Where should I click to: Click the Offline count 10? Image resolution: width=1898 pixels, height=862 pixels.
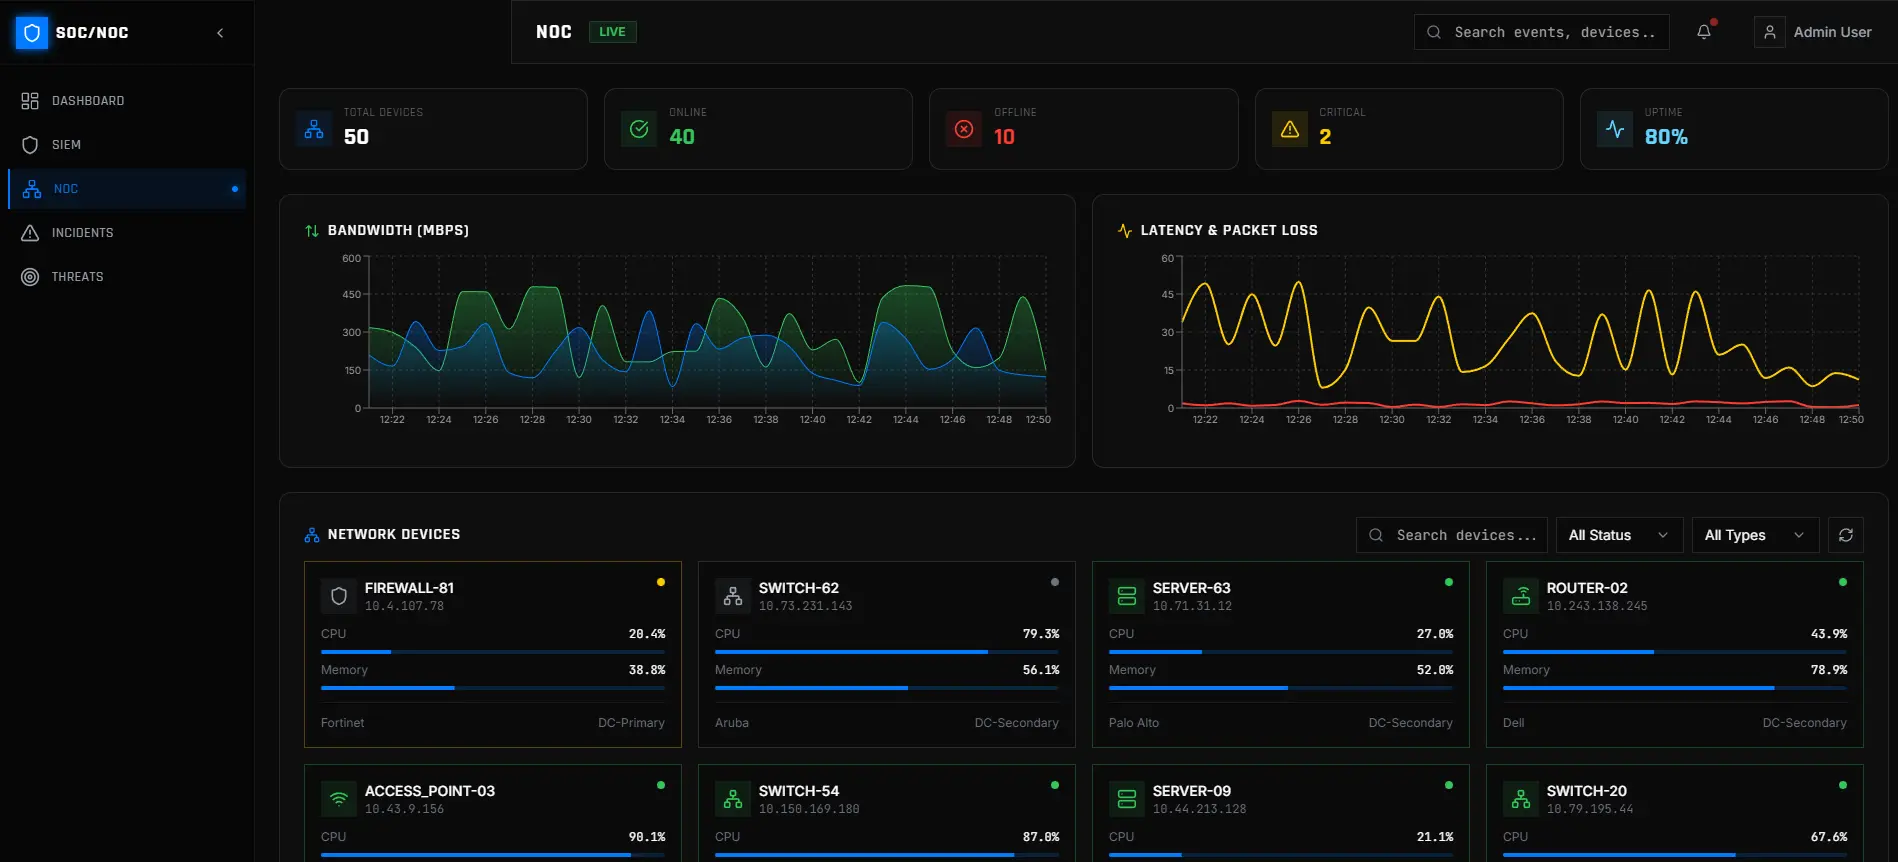pos(1004,137)
